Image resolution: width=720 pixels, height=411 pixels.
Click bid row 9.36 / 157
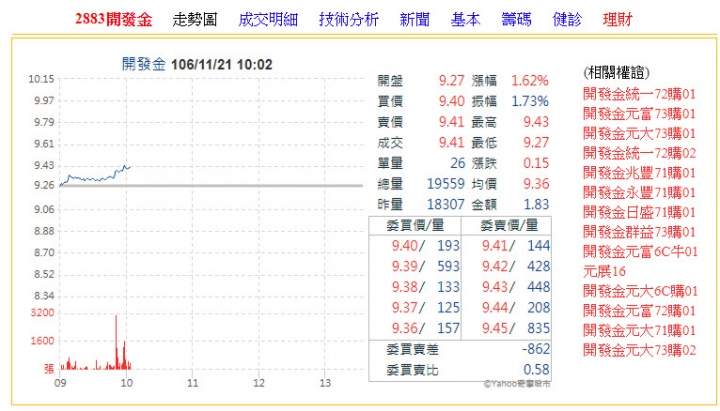pyautogui.click(x=425, y=328)
